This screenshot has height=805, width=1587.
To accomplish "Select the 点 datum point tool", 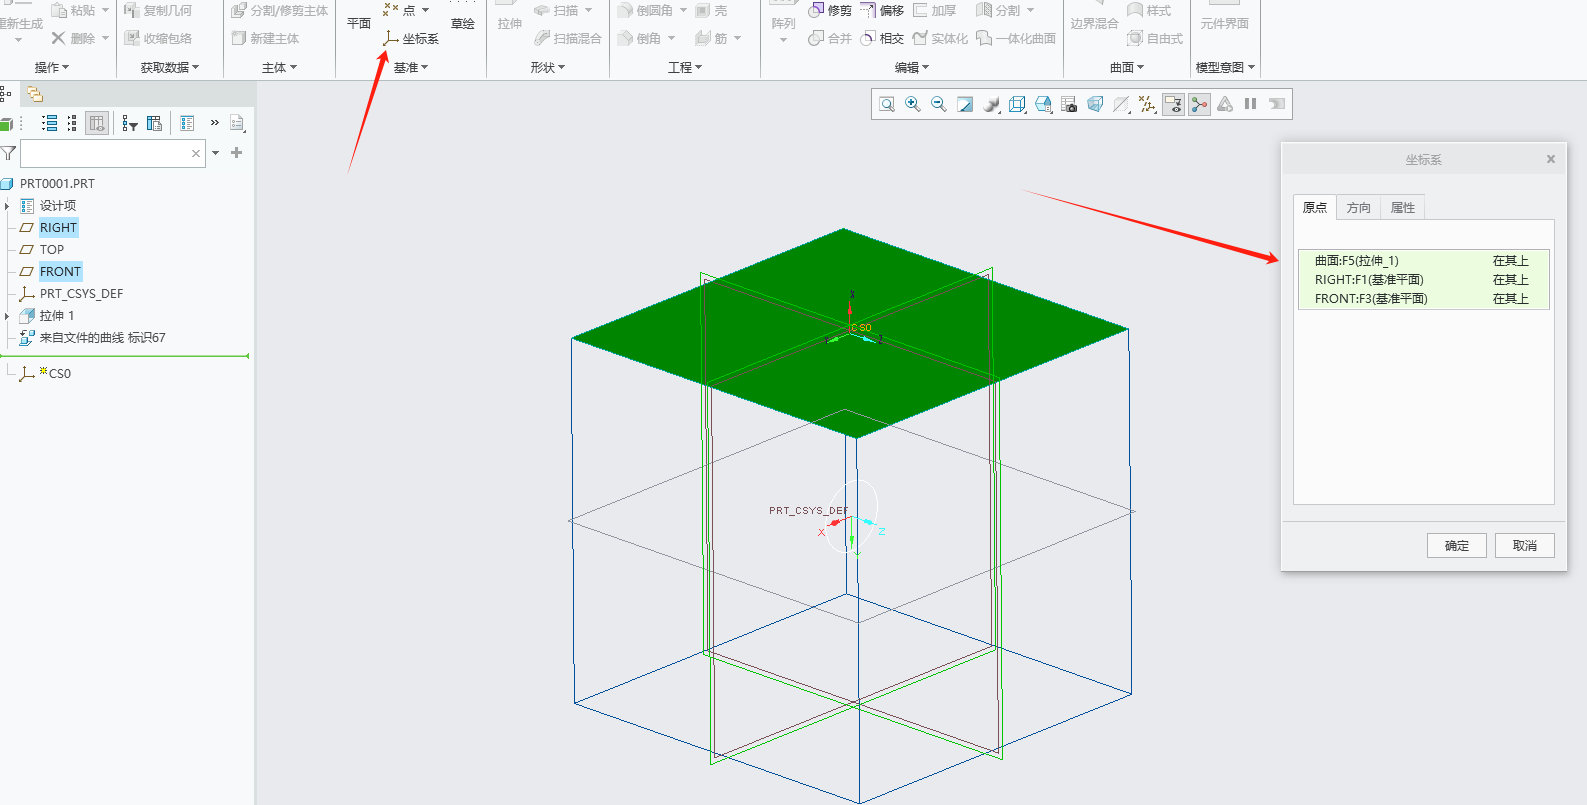I will click(399, 10).
